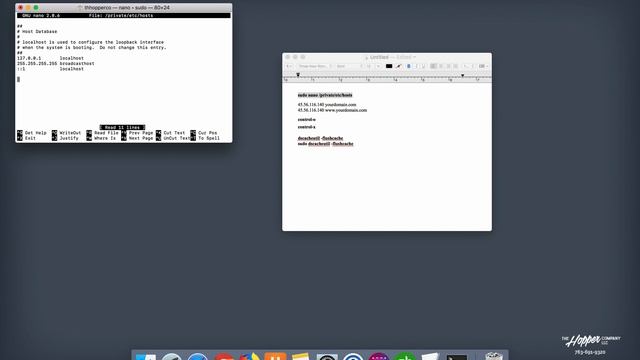Click the left indent marker on ruler

click(298, 75)
